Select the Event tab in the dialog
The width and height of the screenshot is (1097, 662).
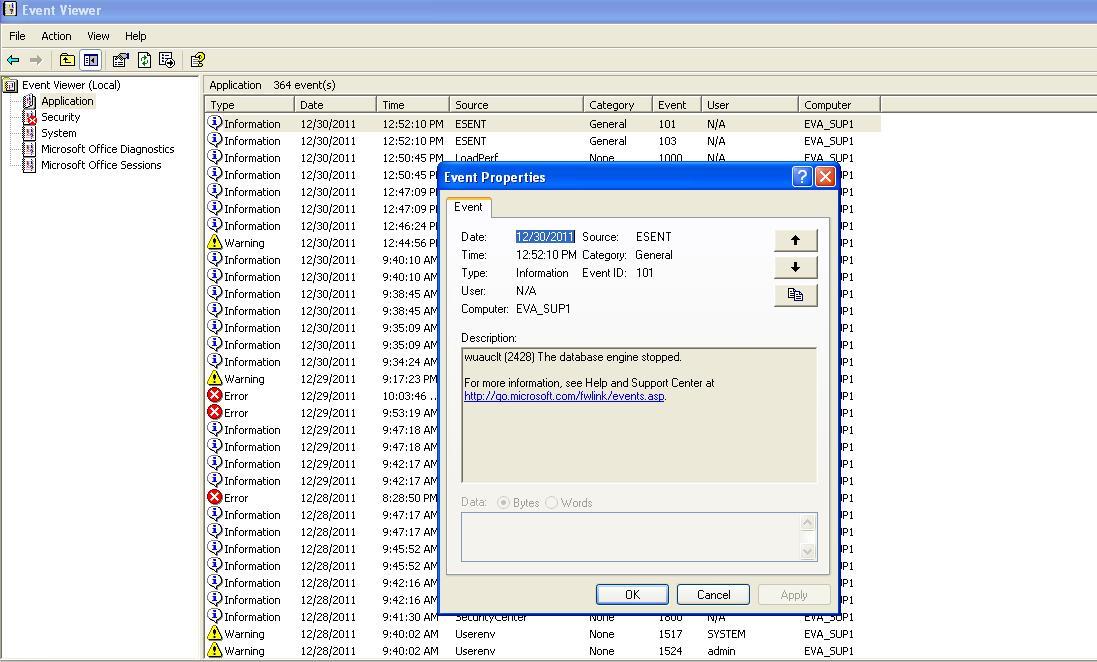(x=468, y=207)
